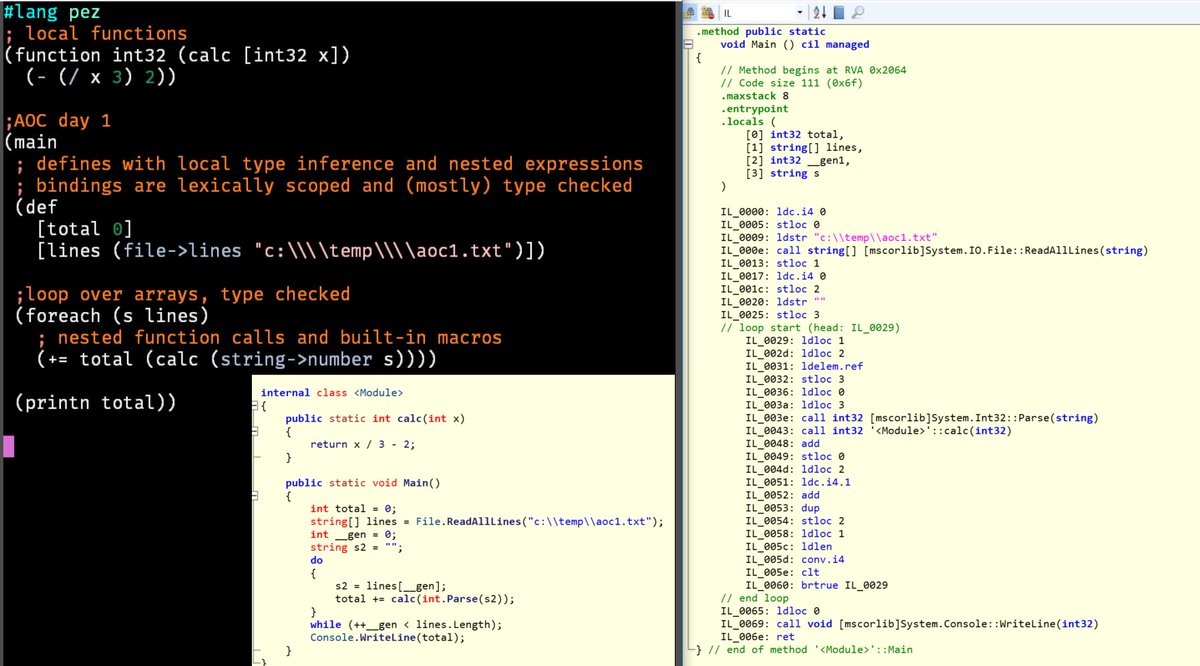
Task: Click 's2 = lines[__gen];' in the C# view
Action: (x=390, y=586)
